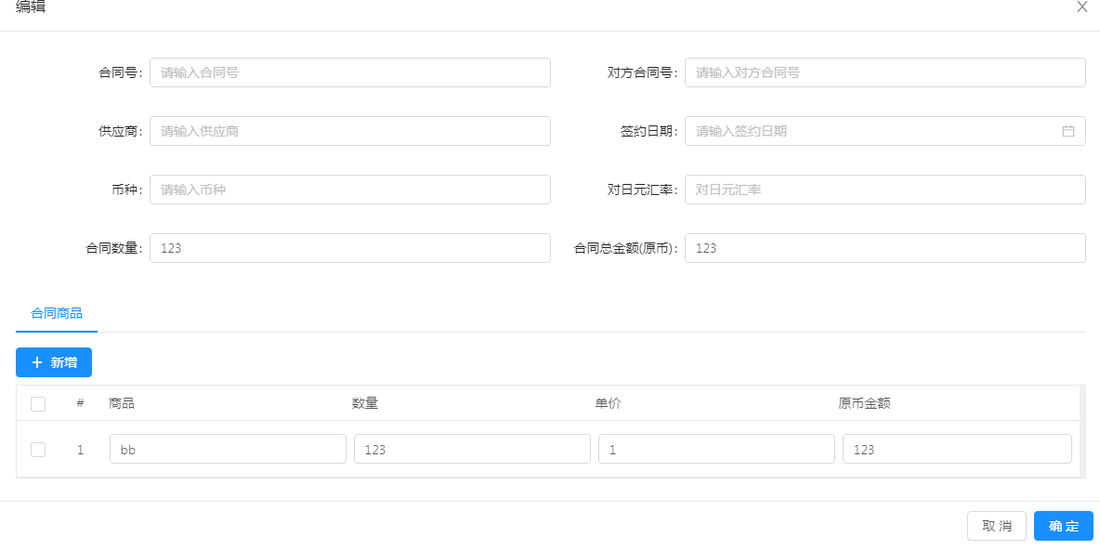Viewport: 1100px width, 550px height.
Task: Click the 合同总金额(原币) field
Action: [x=885, y=248]
